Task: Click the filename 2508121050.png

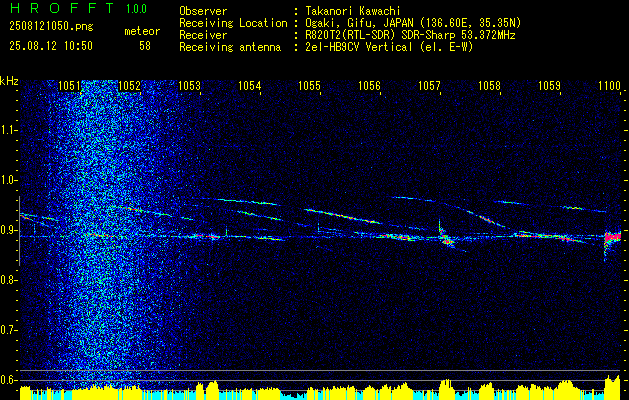Action: [51, 26]
